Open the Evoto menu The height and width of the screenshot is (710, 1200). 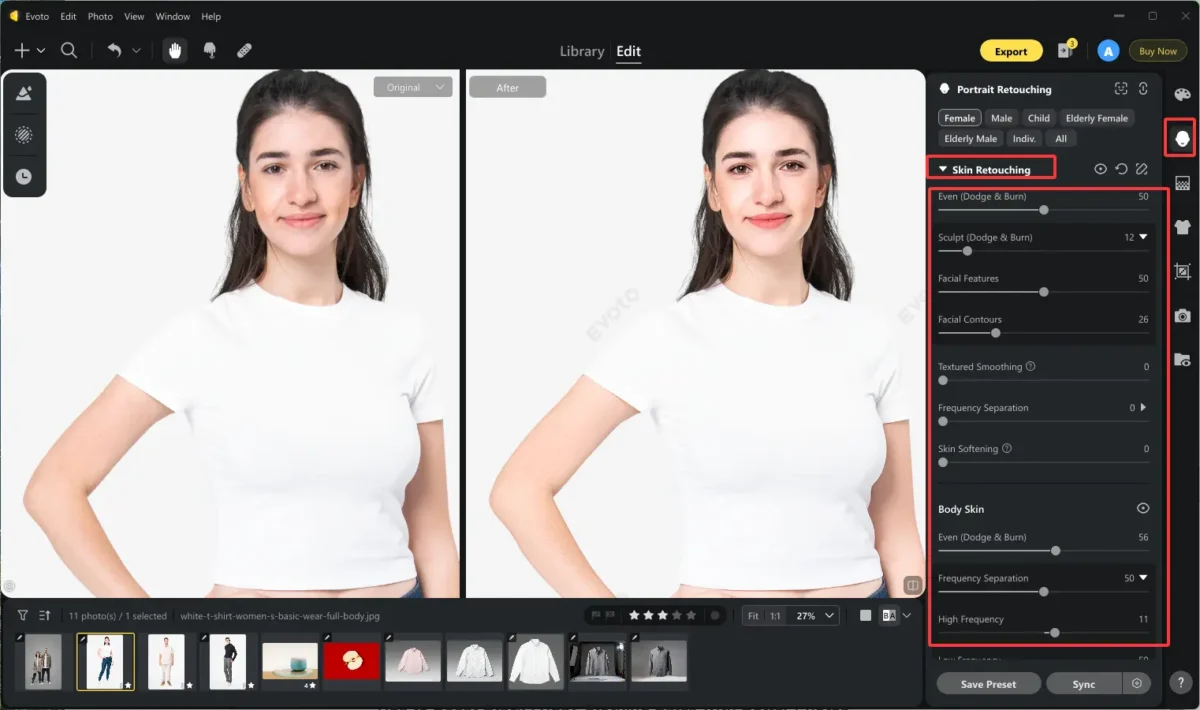coord(37,17)
